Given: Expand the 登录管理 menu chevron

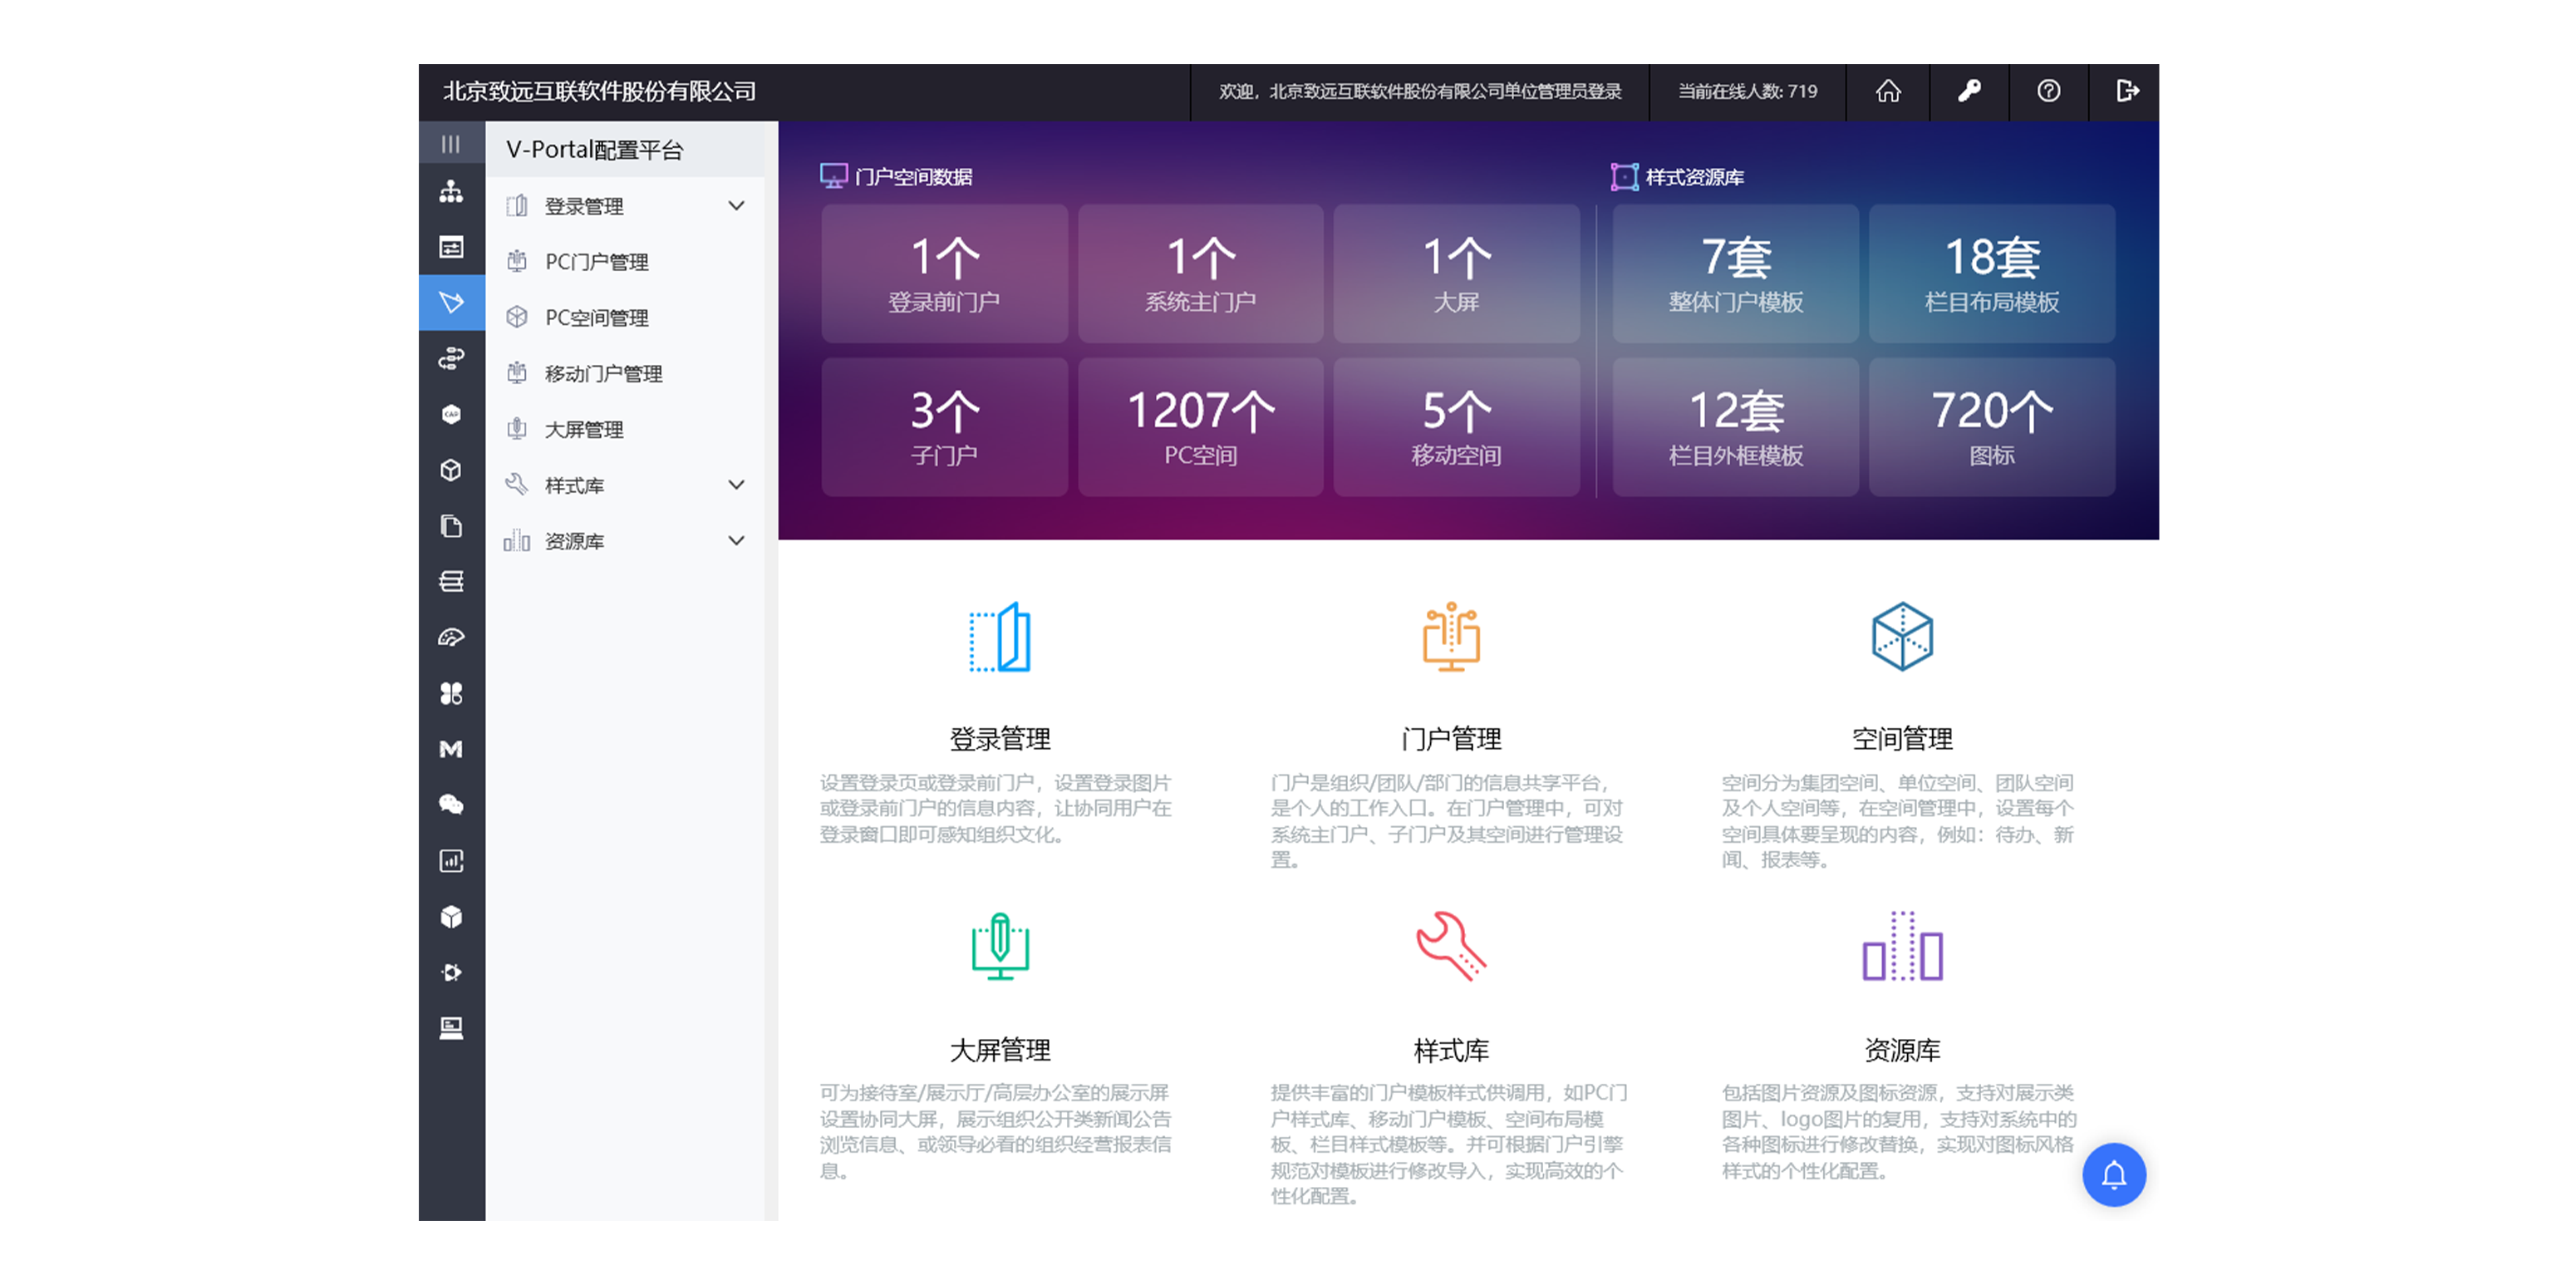Looking at the screenshot, I should click(x=736, y=206).
